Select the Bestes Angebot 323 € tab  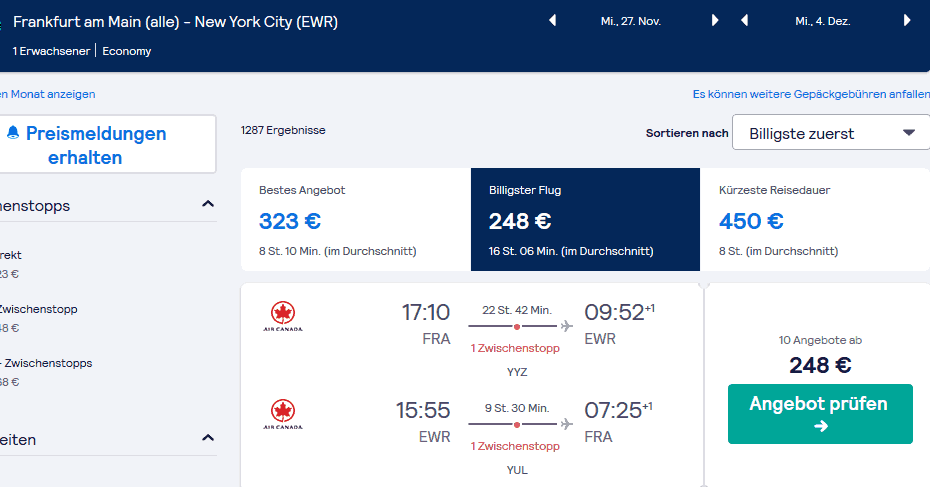356,219
